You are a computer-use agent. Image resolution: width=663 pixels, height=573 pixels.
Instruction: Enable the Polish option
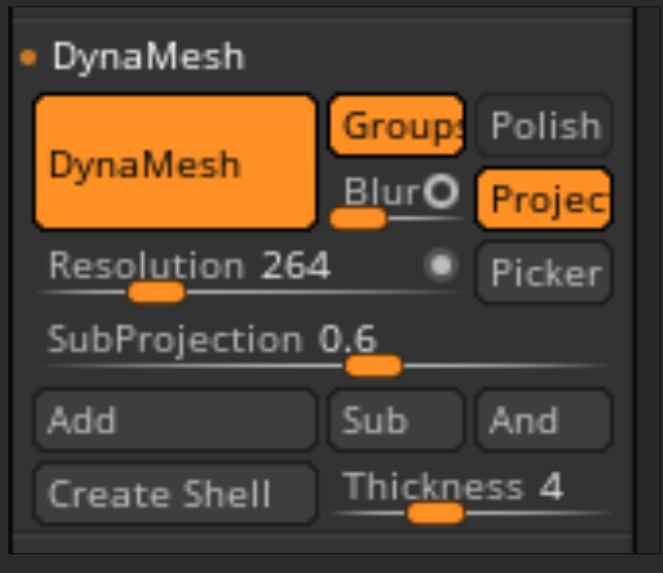click(544, 126)
